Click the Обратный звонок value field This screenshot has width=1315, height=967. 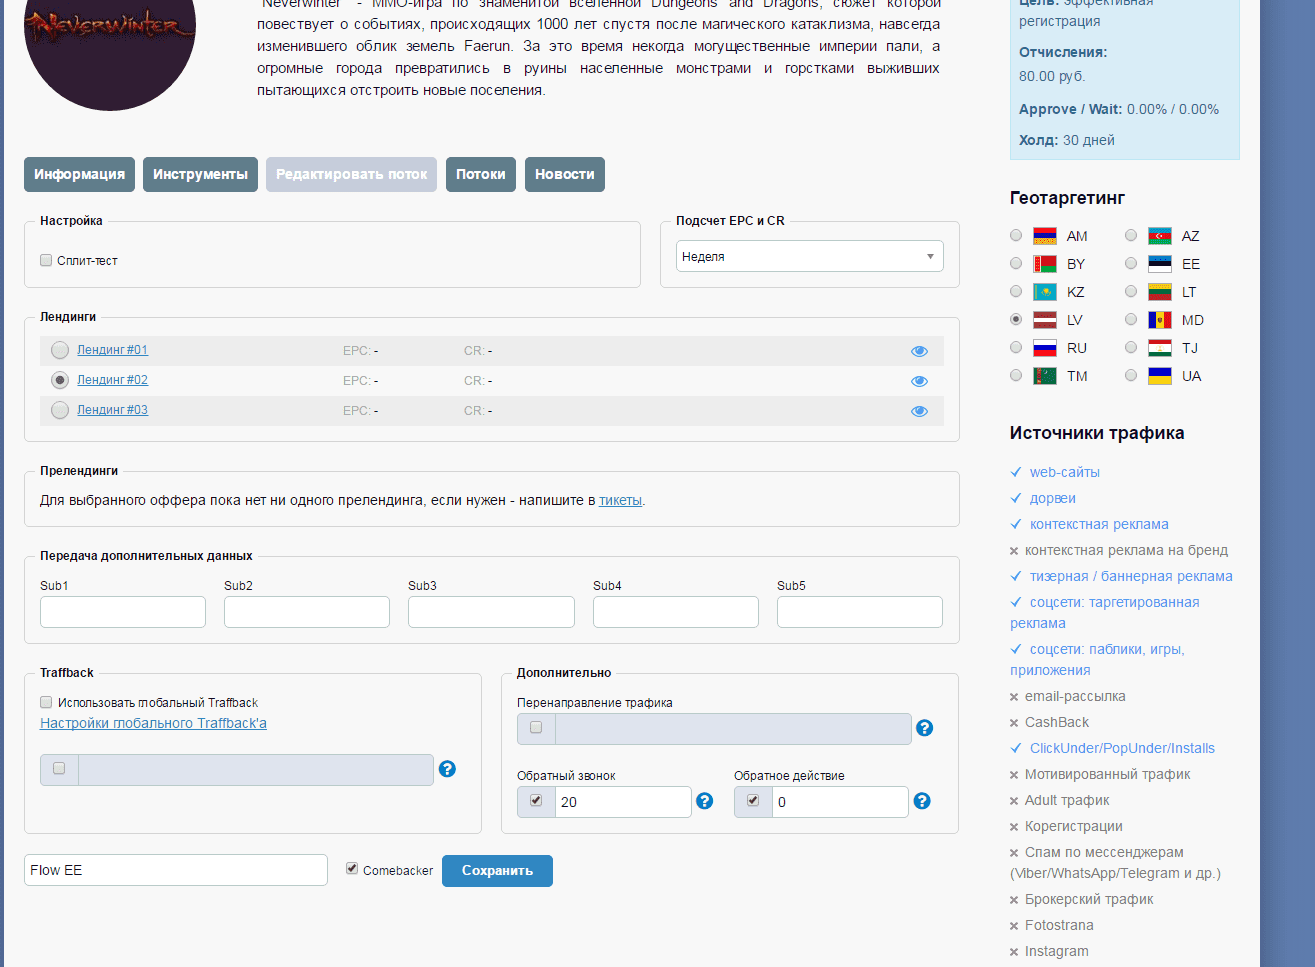623,802
